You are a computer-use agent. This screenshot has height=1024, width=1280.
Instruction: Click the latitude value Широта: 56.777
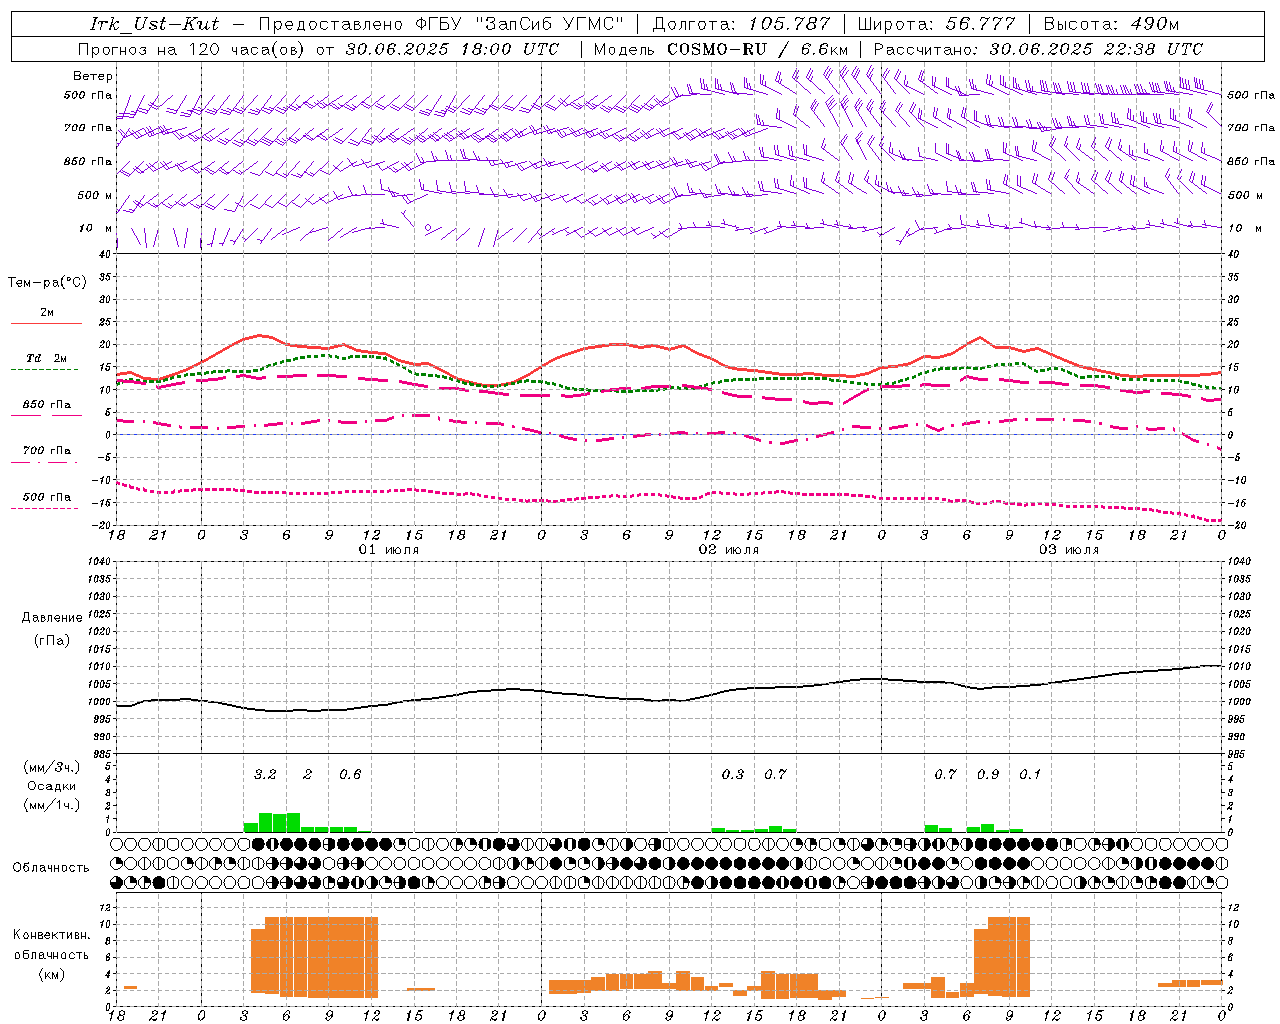[x=936, y=24]
